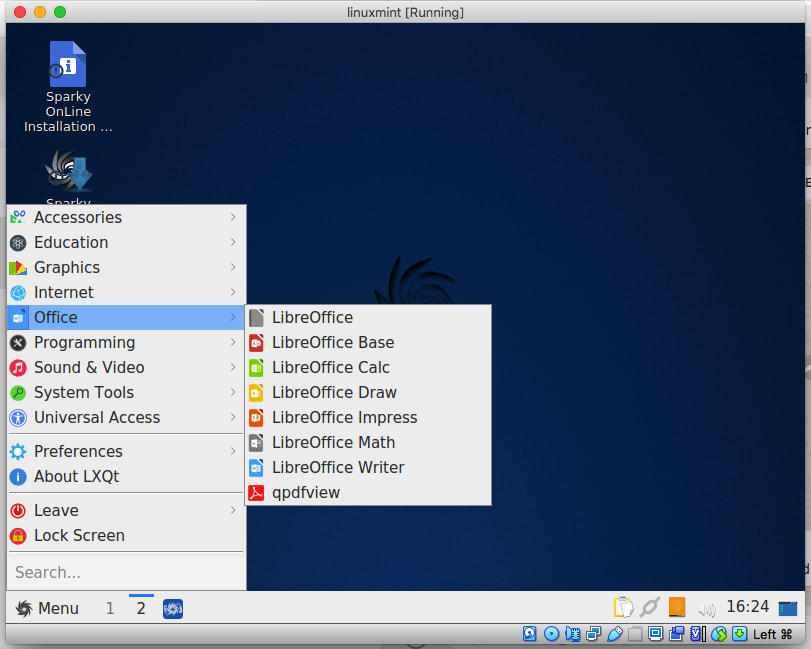Select the highlighted Office menu category
811x649 pixels.
point(126,318)
